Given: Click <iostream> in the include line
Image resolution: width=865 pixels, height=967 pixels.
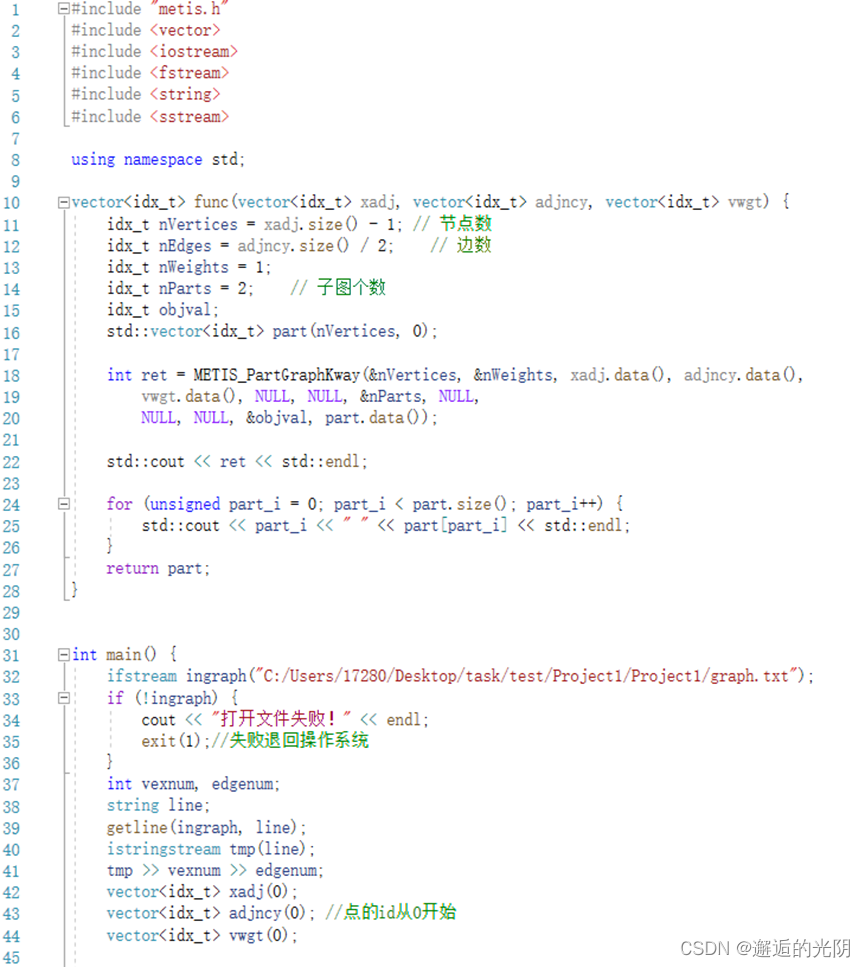Looking at the screenshot, I should pyautogui.click(x=194, y=51).
